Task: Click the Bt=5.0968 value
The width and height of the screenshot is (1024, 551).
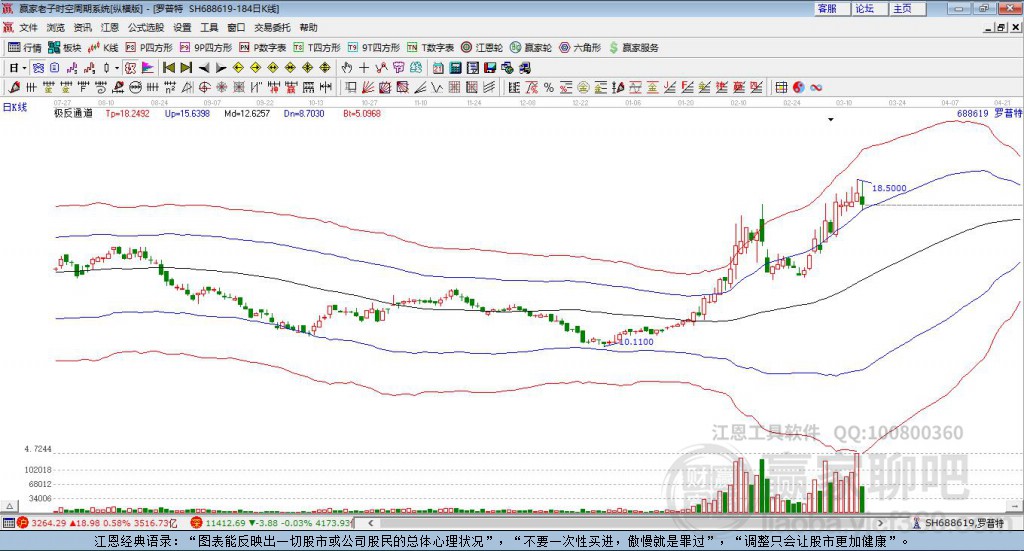Action: tap(362, 113)
